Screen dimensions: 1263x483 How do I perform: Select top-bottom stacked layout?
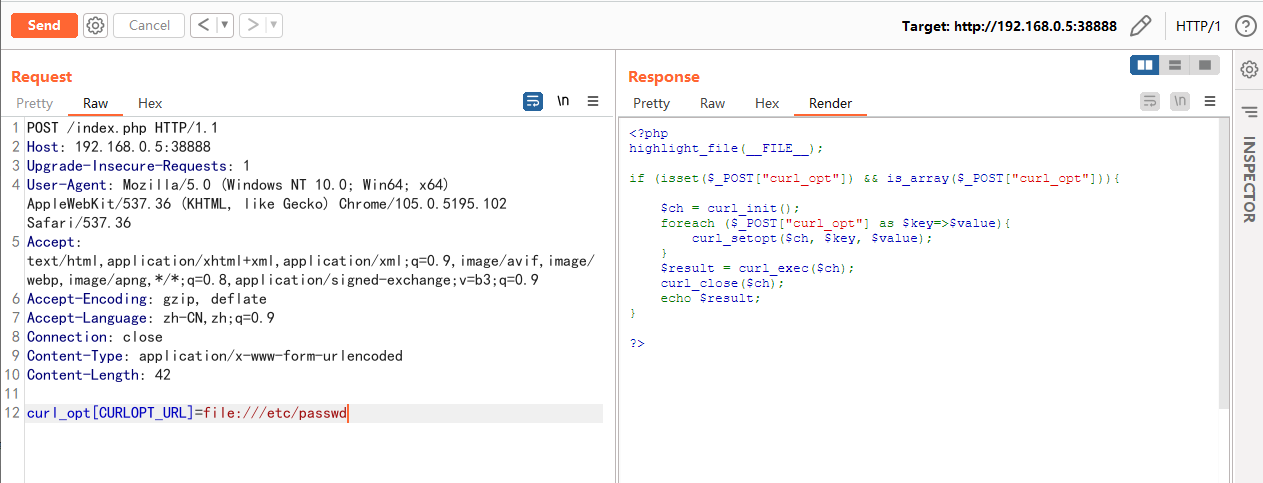coord(1175,65)
